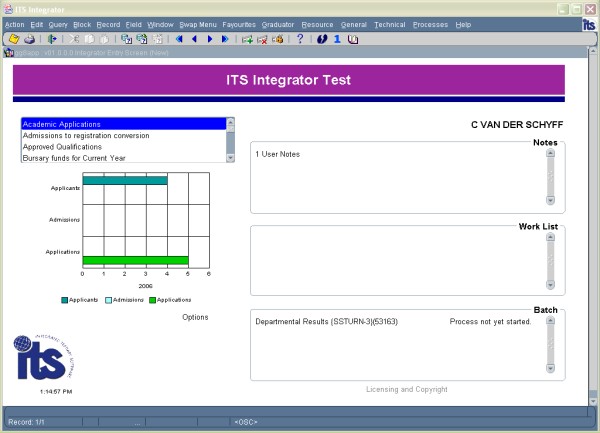Open the Block menu

pyautogui.click(x=82, y=25)
